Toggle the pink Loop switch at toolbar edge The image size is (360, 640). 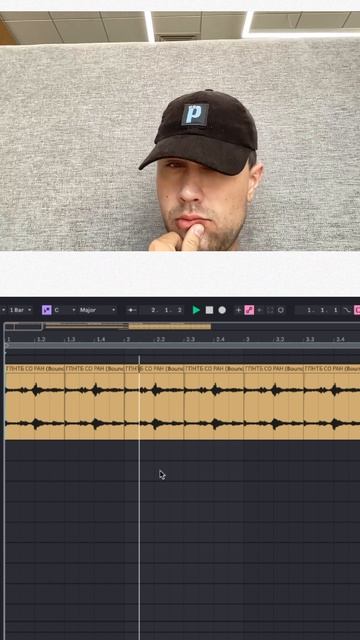coord(357,310)
